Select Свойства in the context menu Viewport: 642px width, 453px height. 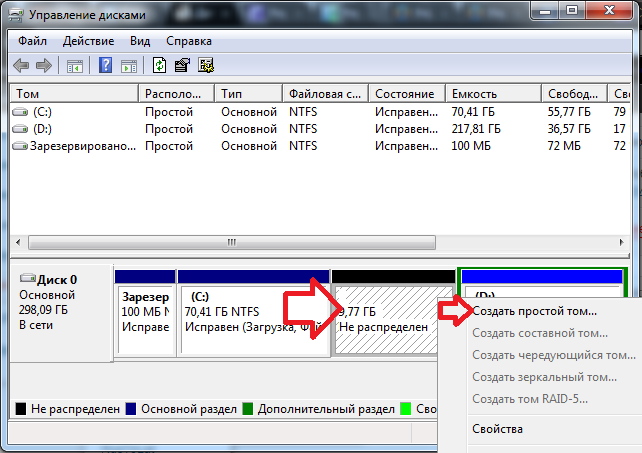tap(497, 429)
